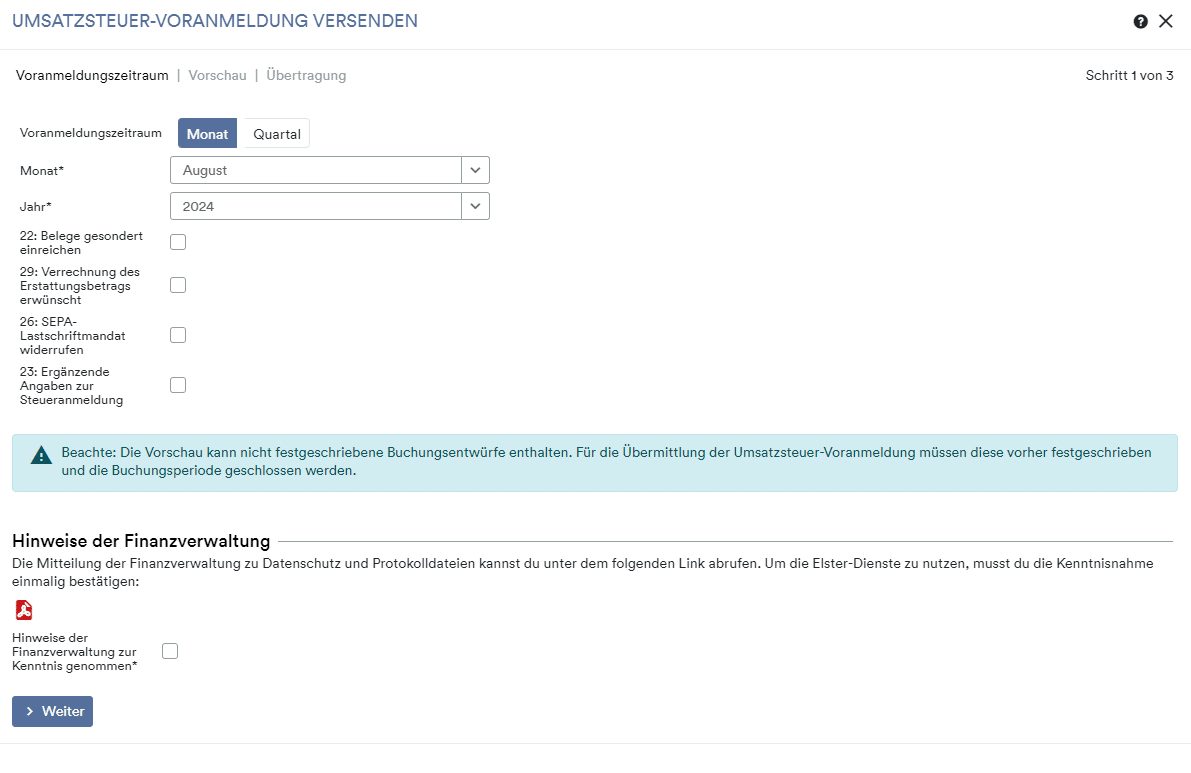Viewport: 1191px width, 773px height.
Task: Click the 'Beachte: Die Vorschau' notice text
Action: (x=606, y=462)
